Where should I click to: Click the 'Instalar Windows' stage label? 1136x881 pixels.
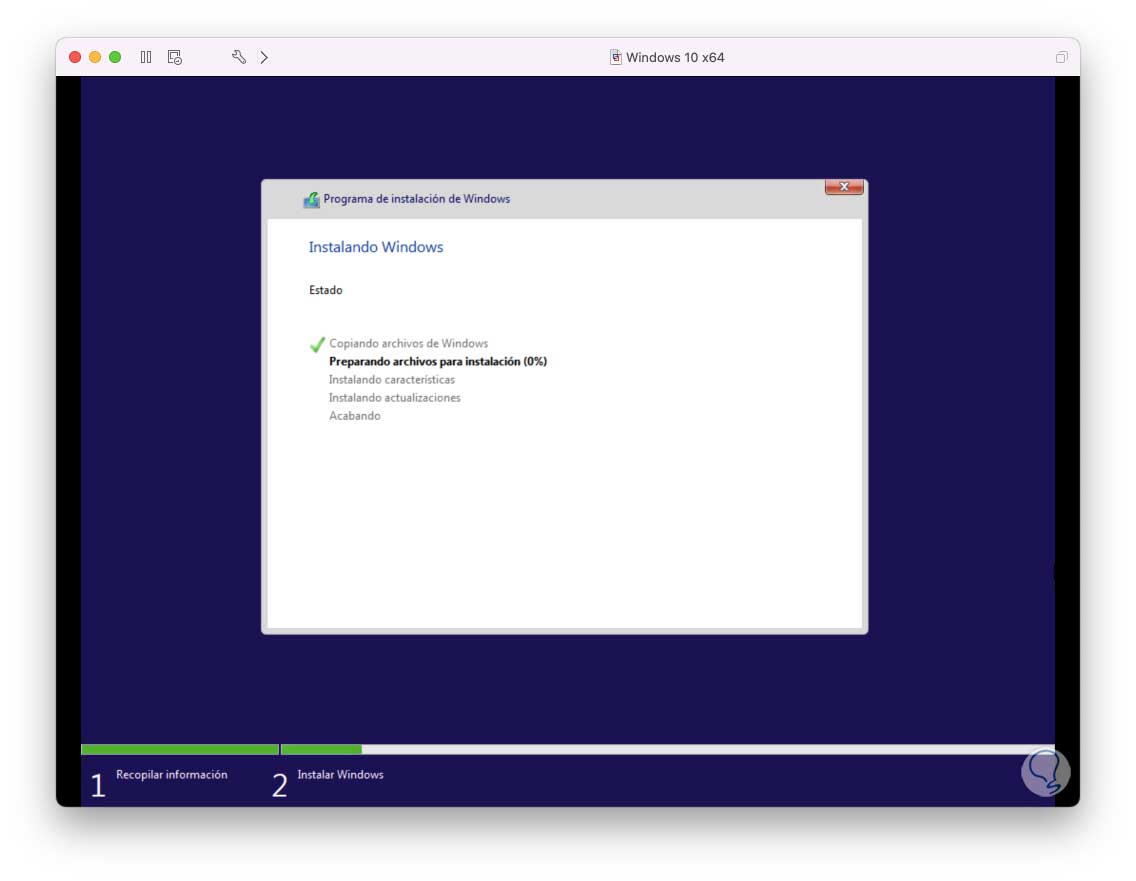pyautogui.click(x=341, y=774)
